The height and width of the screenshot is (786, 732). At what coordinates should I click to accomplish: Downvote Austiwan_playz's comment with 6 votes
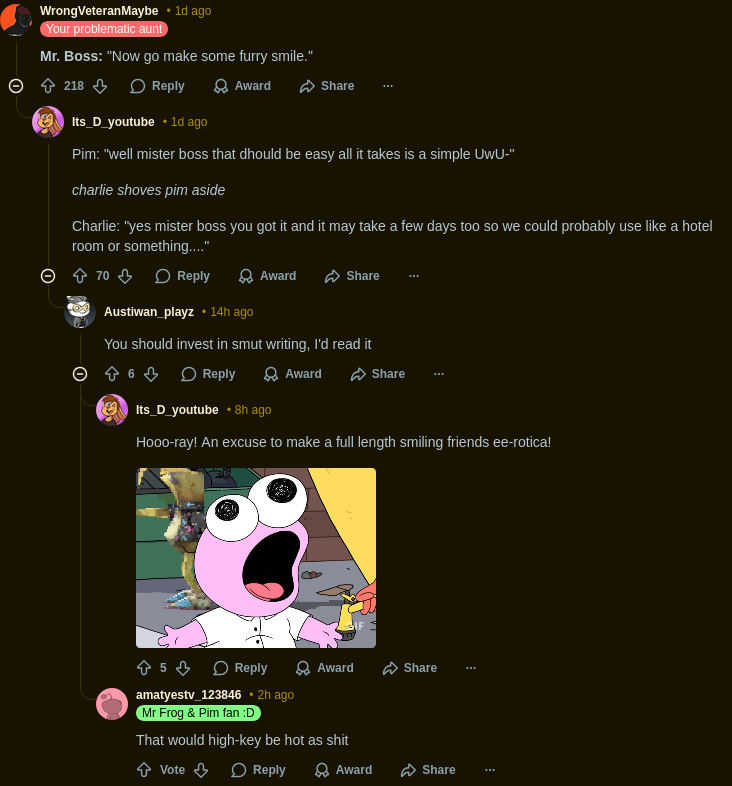click(151, 374)
